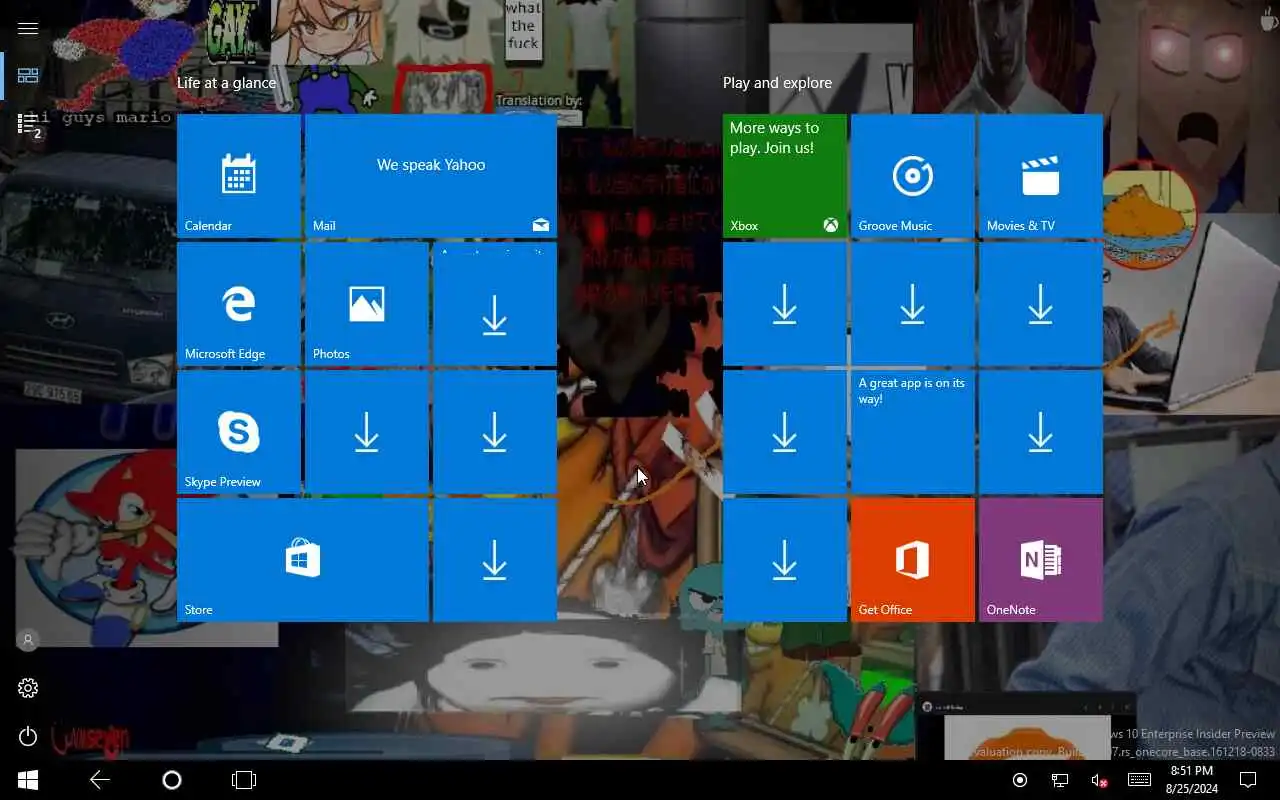Open the user account icon
Image resolution: width=1280 pixels, height=800 pixels.
click(28, 640)
